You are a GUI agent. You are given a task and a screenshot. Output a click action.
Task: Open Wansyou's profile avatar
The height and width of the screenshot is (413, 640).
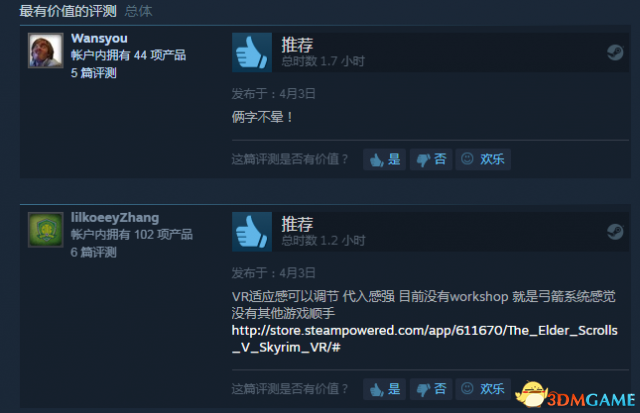coord(46,51)
